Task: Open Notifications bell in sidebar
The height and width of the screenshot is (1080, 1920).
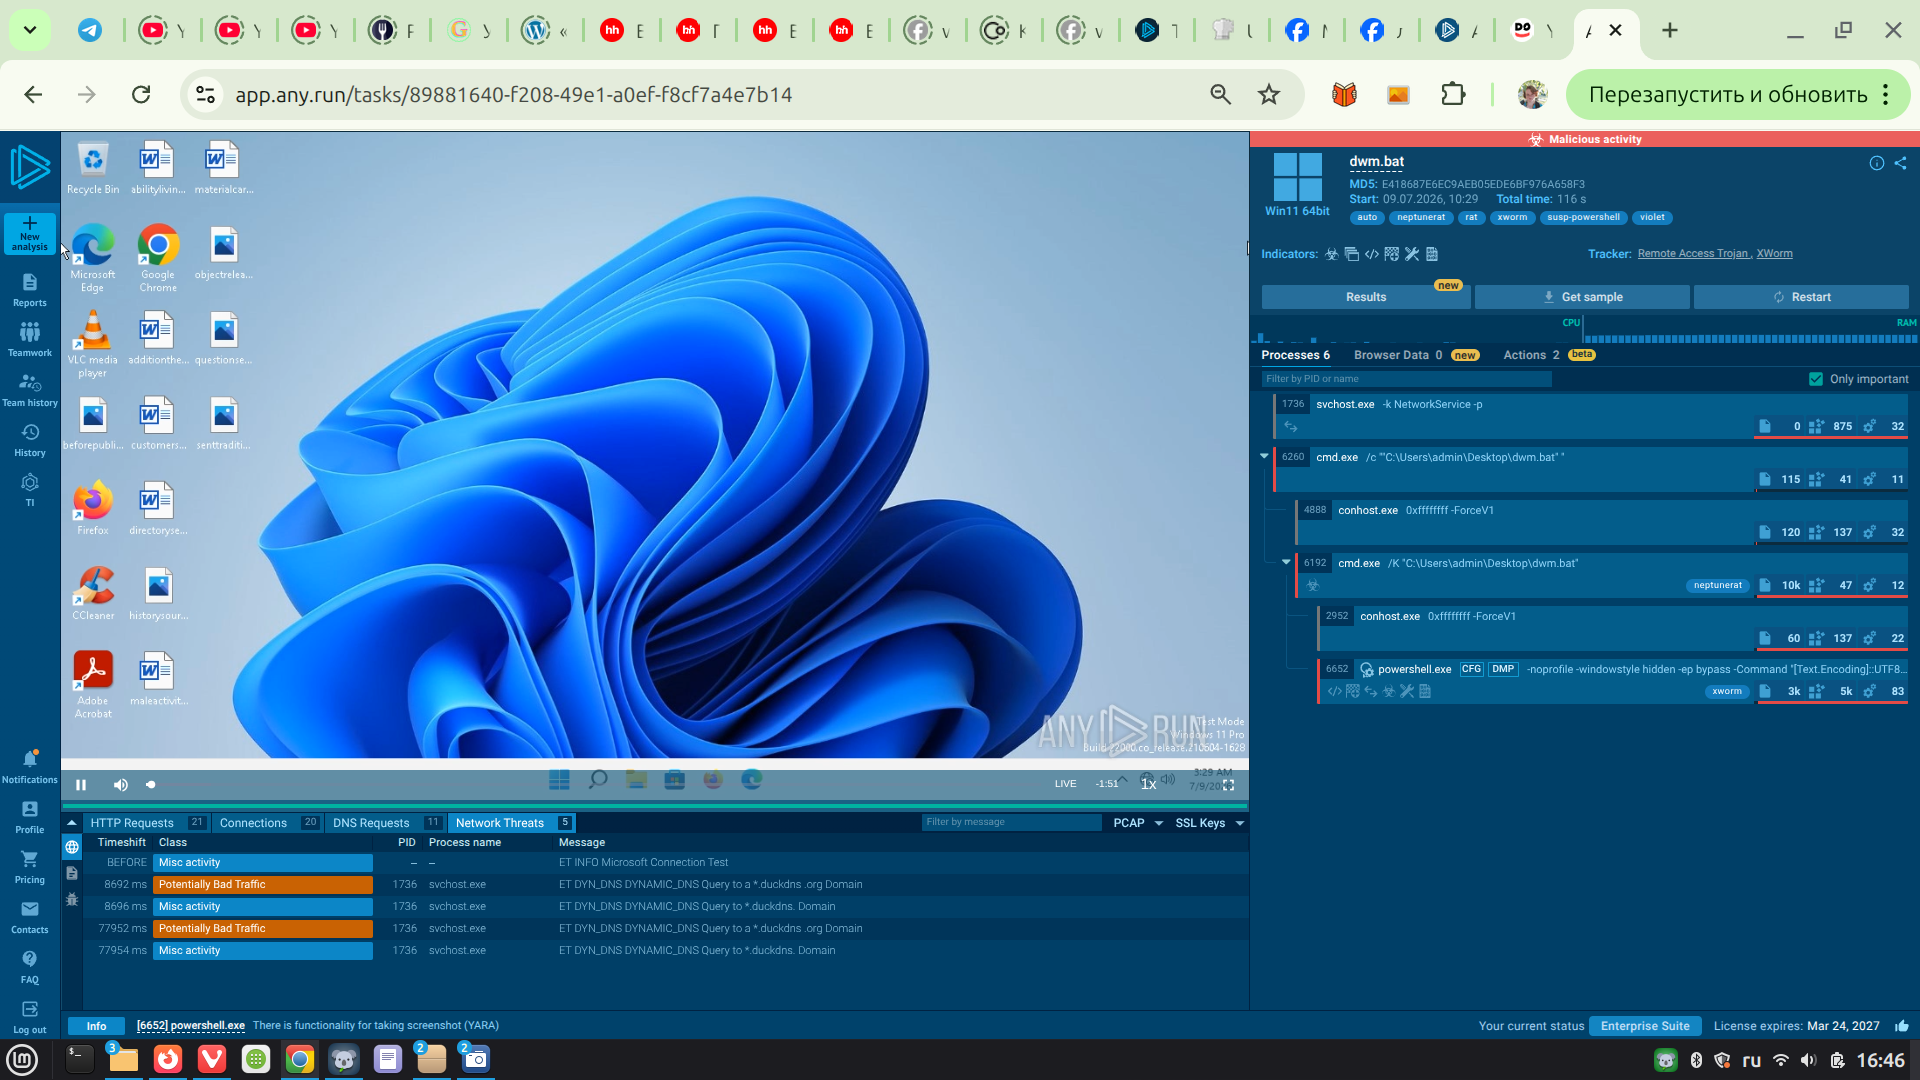Action: point(30,767)
